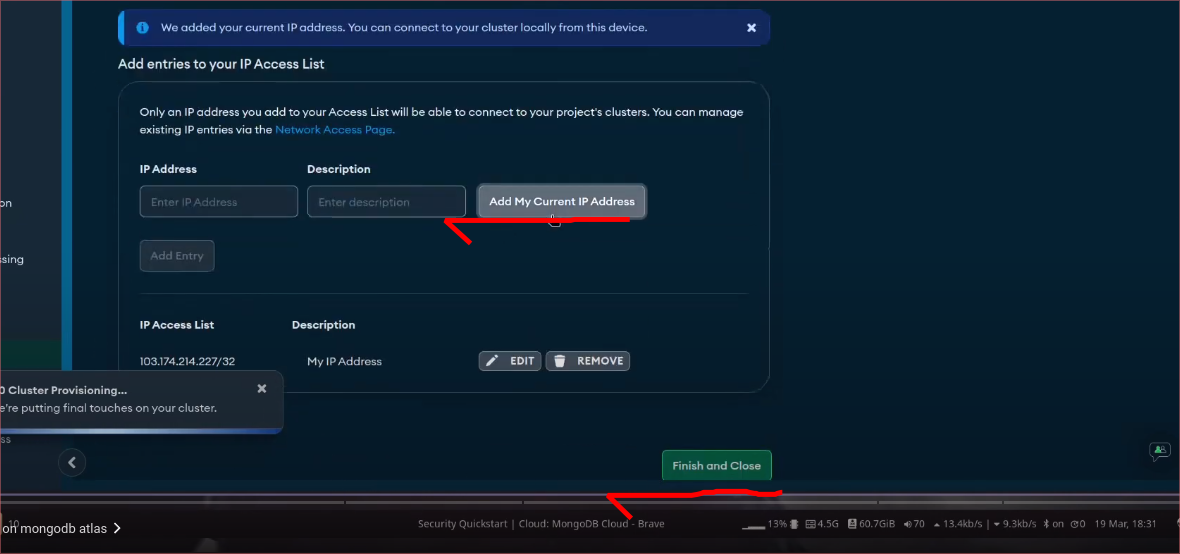Remove the My IP Address entry
This screenshot has width=1180, height=554.
[588, 361]
